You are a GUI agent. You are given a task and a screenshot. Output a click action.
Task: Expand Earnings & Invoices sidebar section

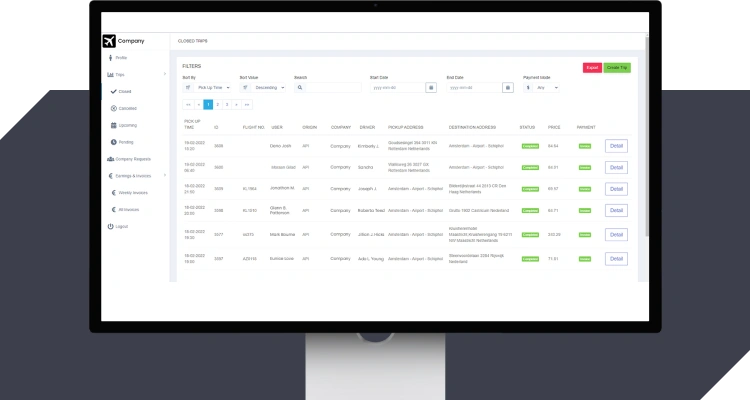[136, 176]
